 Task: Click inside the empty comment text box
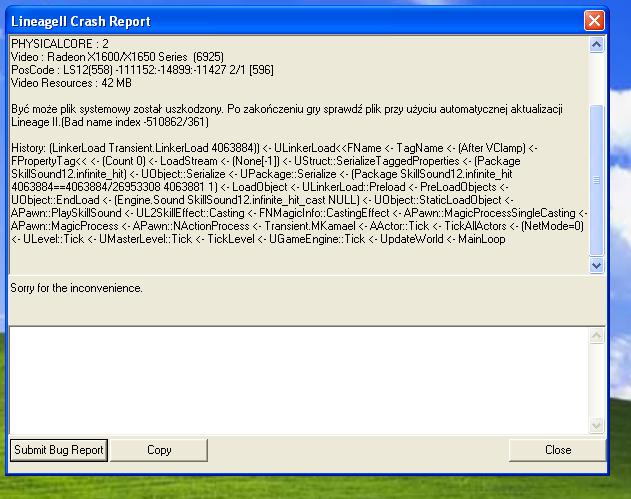(299, 380)
